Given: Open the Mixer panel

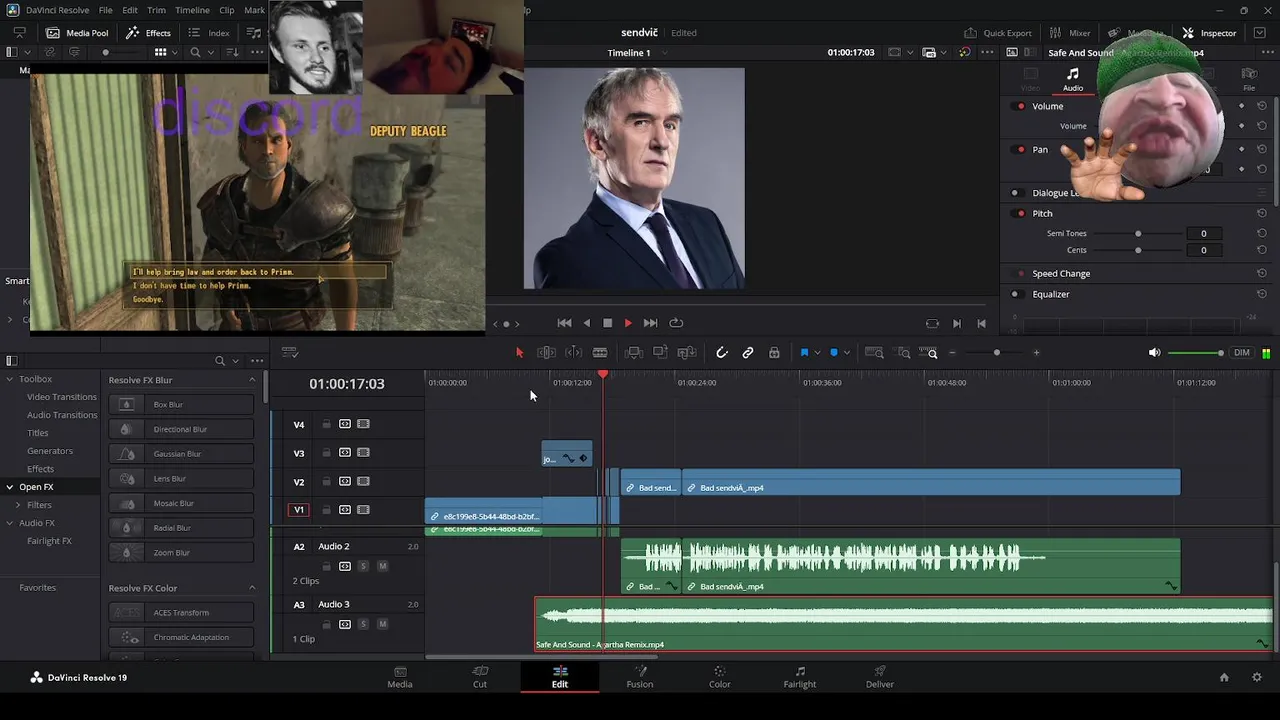Looking at the screenshot, I should [1069, 33].
